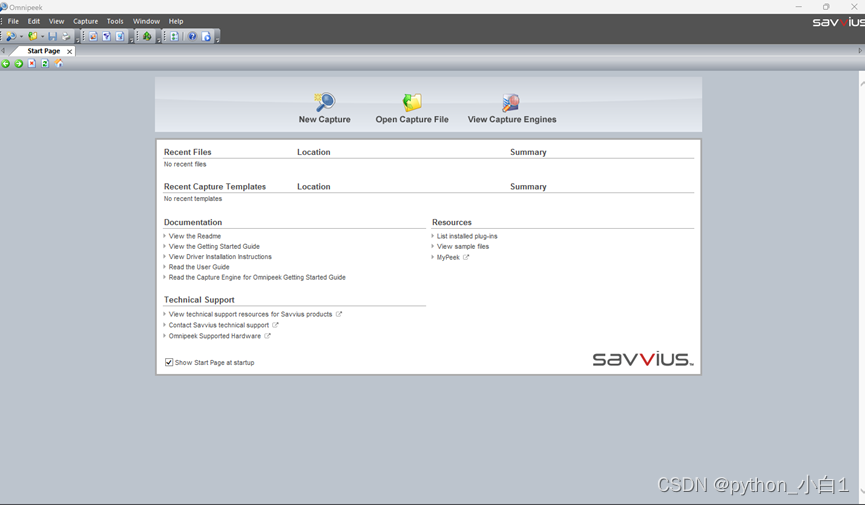The image size is (865, 505).
Task: Open the File menu
Action: [x=13, y=22]
